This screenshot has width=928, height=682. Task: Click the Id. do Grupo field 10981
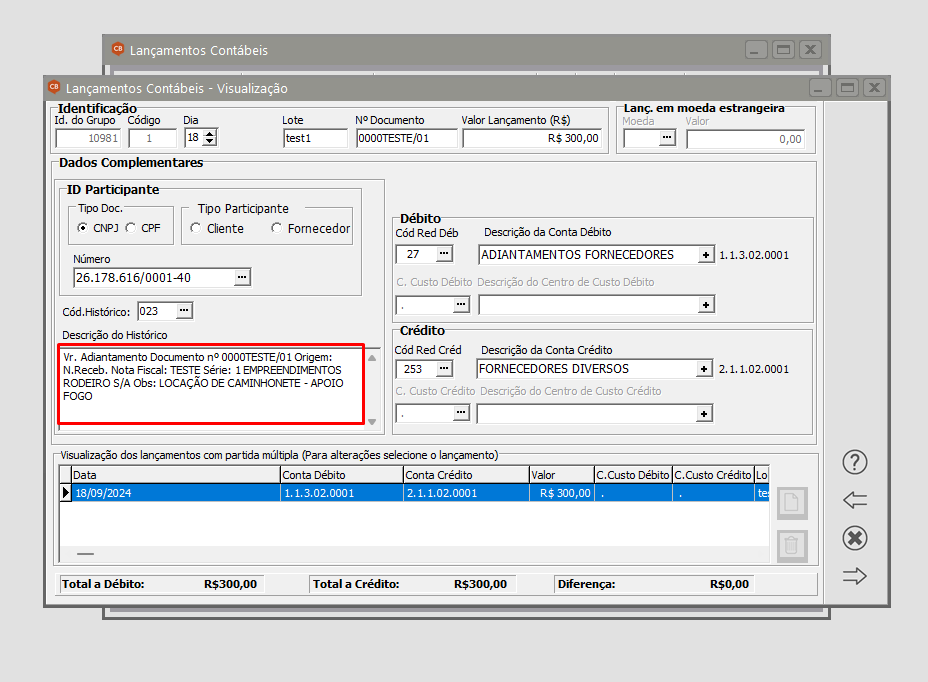pos(88,138)
